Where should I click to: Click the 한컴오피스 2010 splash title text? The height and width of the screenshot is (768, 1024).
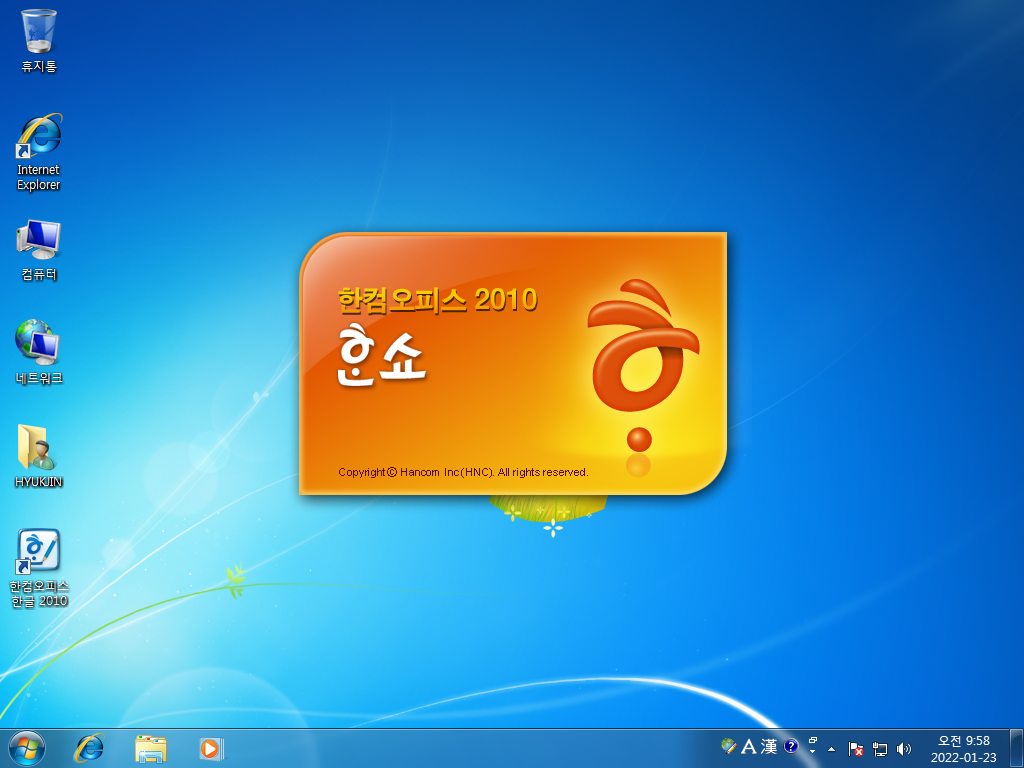[x=438, y=300]
